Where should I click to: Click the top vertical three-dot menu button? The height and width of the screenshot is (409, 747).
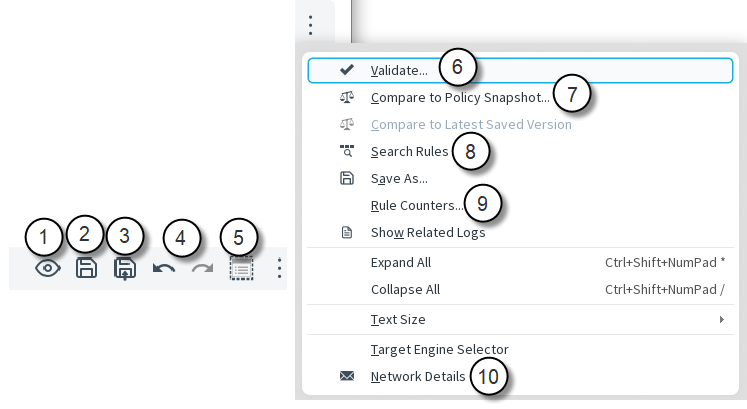(x=312, y=24)
